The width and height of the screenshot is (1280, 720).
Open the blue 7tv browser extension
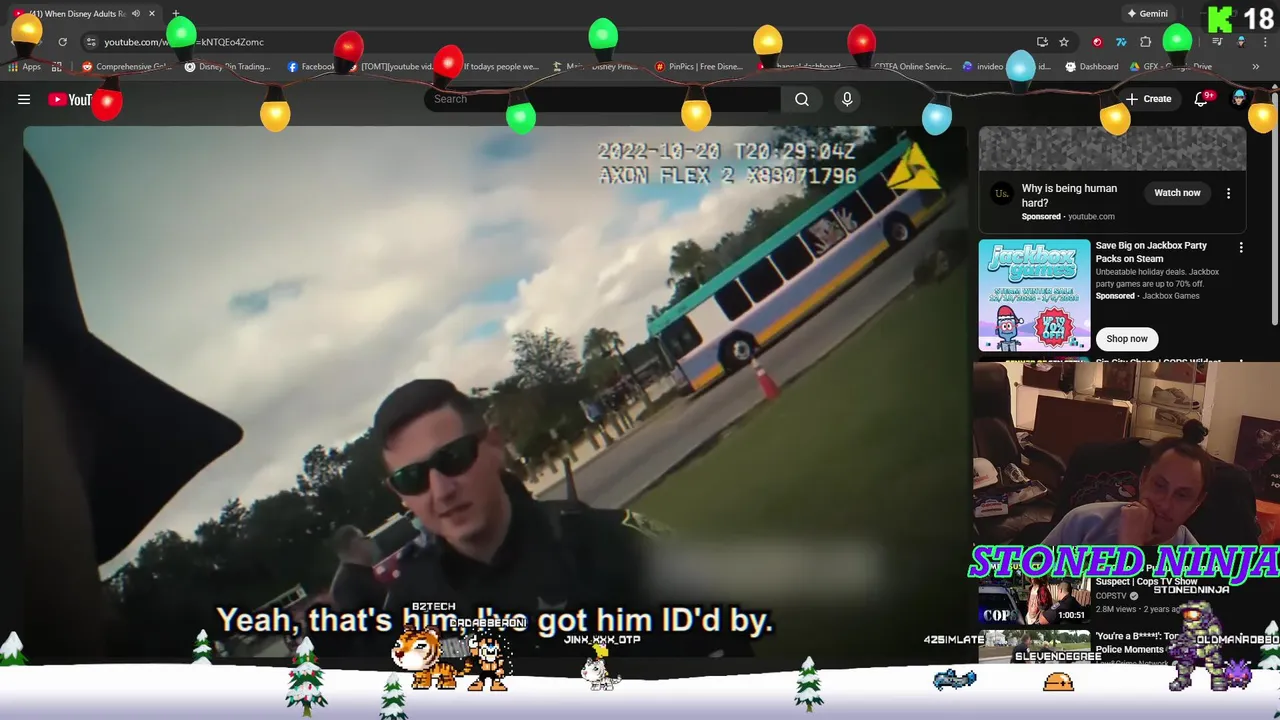click(1121, 42)
